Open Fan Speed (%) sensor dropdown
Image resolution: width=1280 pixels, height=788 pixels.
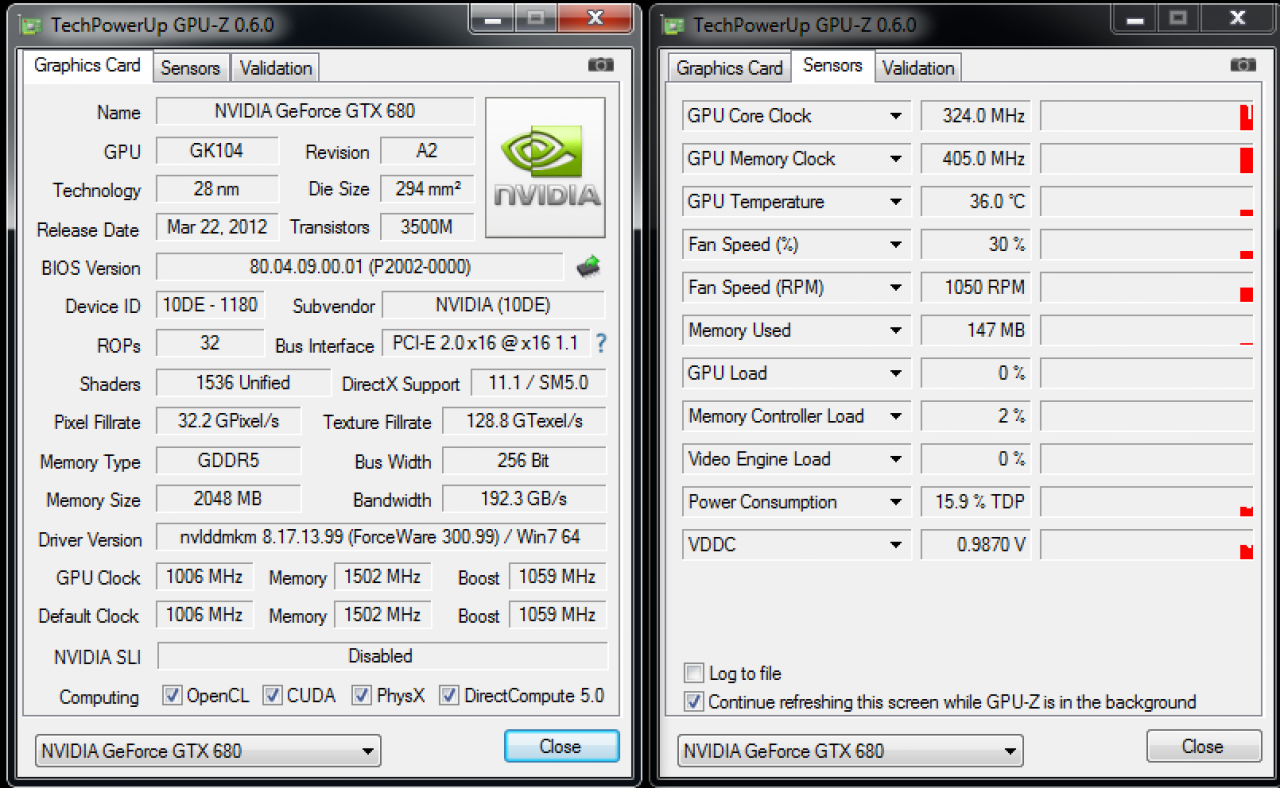click(896, 245)
